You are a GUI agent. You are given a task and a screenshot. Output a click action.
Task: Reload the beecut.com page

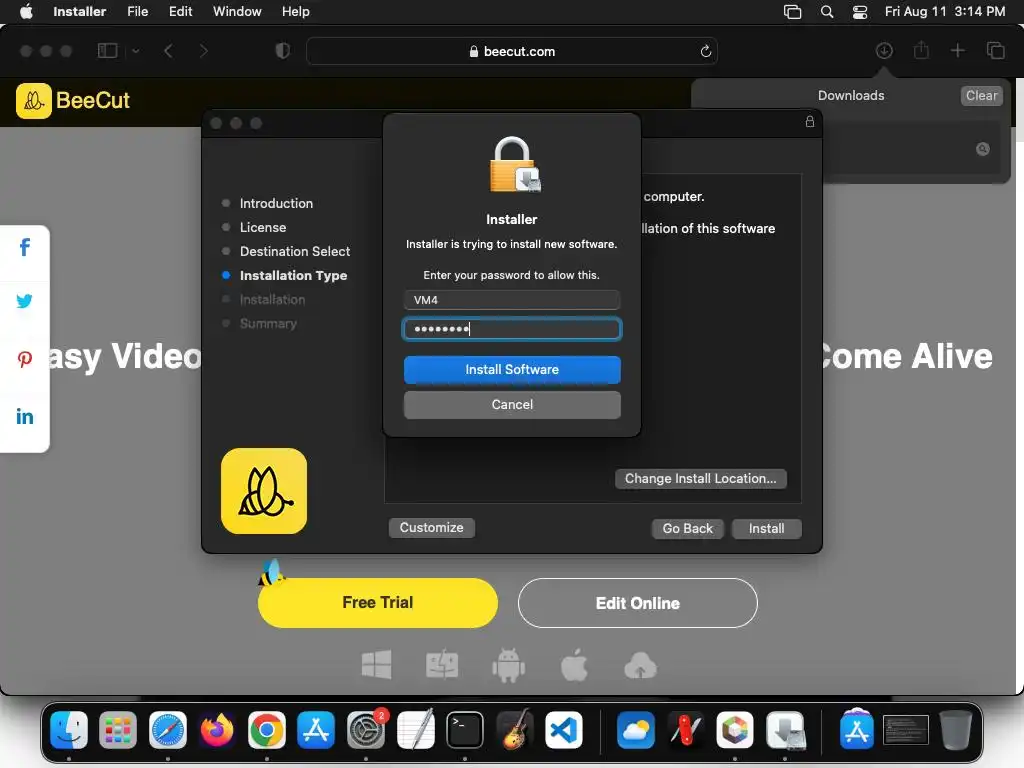705,51
